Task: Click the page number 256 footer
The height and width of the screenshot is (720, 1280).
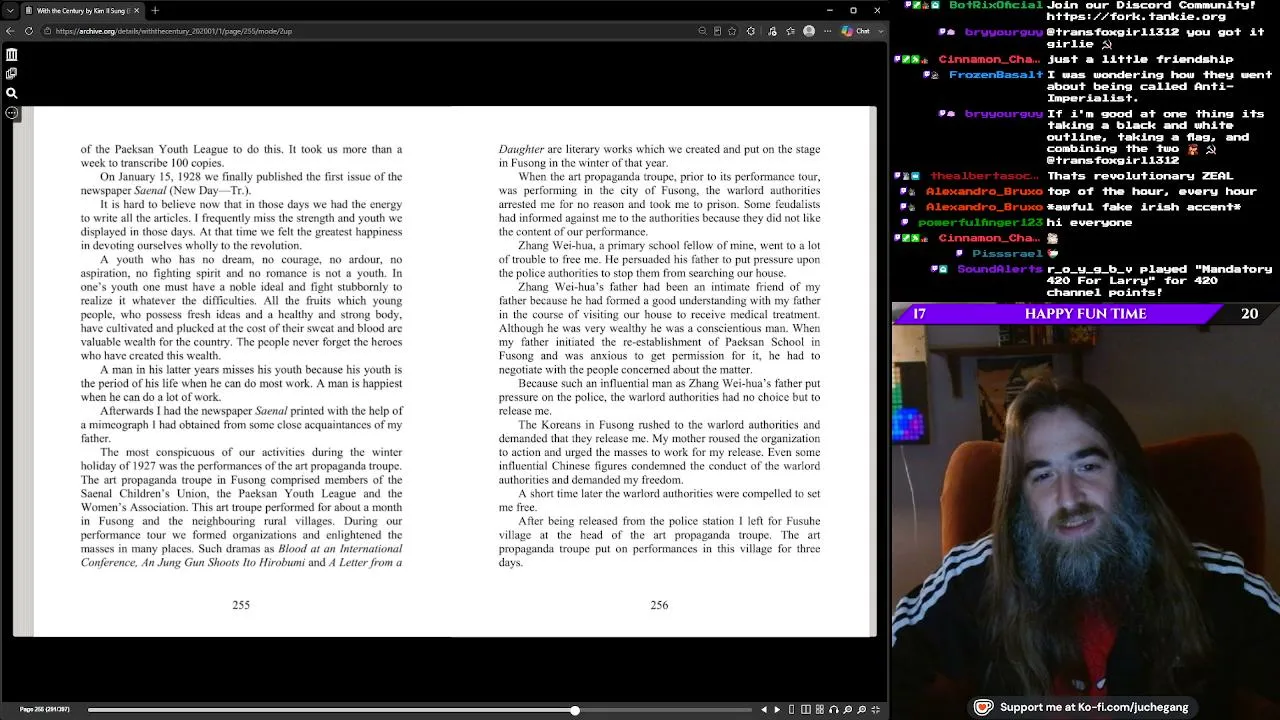Action: click(x=659, y=605)
